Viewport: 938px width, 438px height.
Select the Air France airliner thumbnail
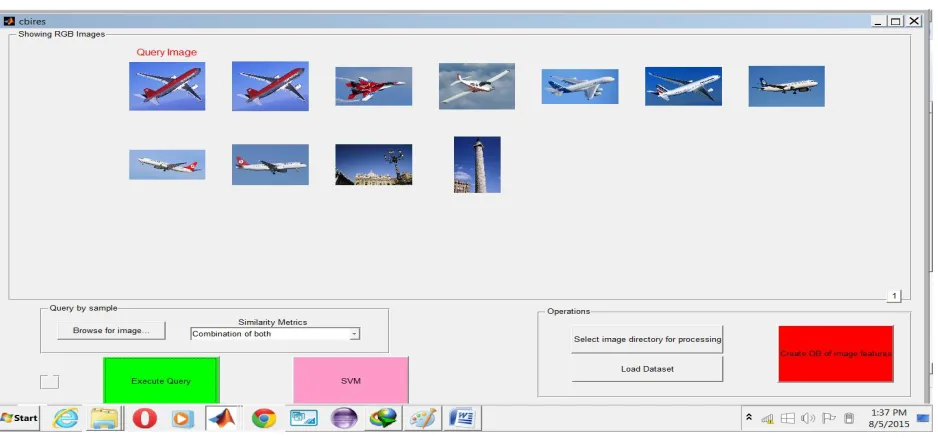tap(683, 86)
